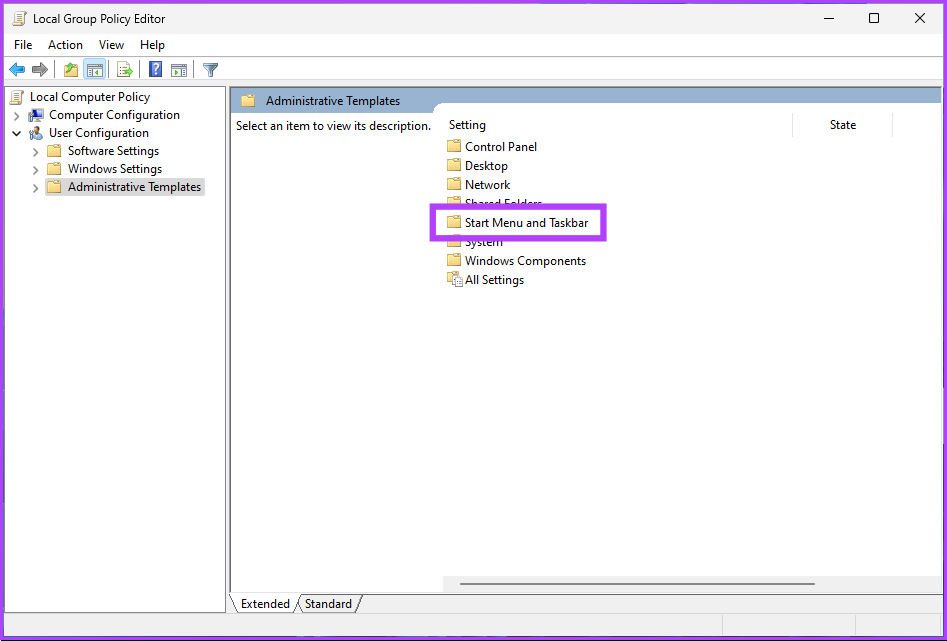Open the View menu
The height and width of the screenshot is (641, 947).
pyautogui.click(x=111, y=45)
